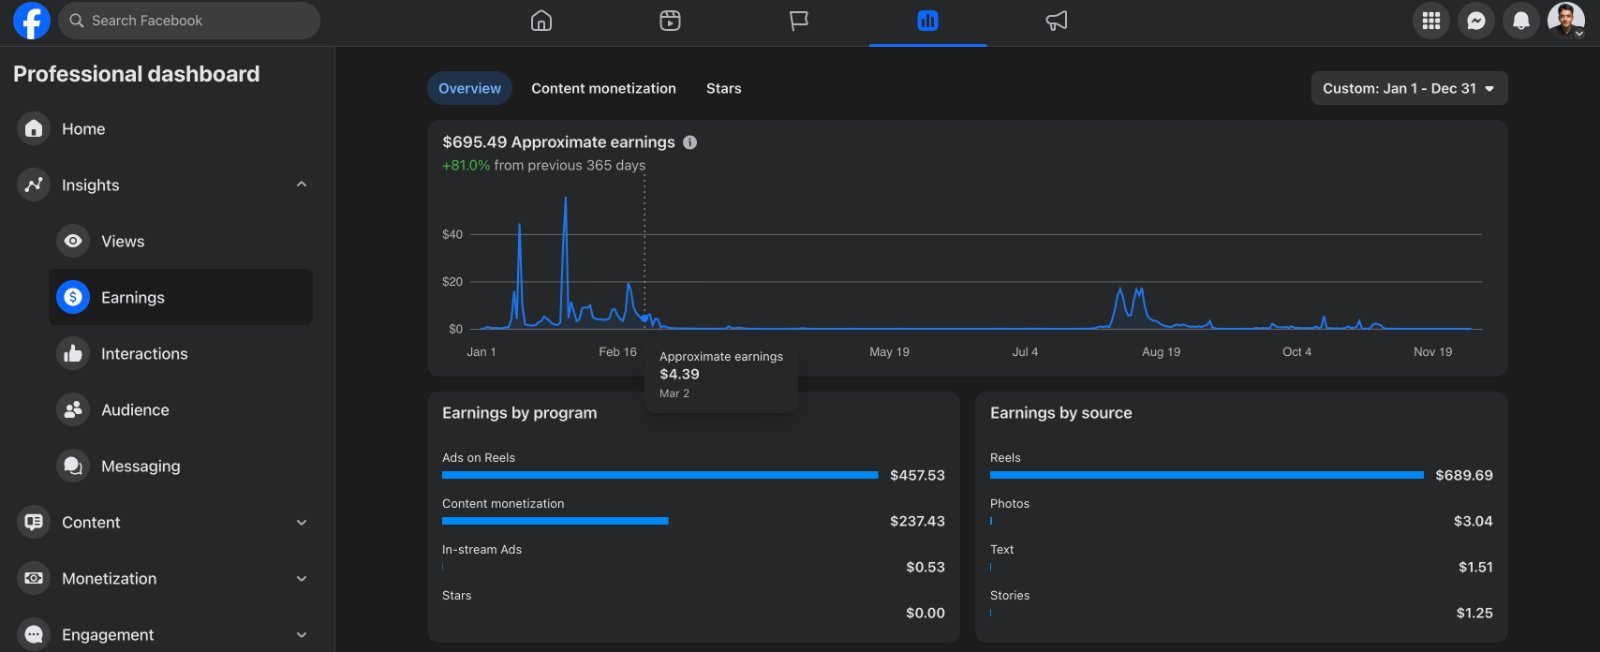Select the Overview tab
The image size is (1600, 652).
[x=470, y=88]
